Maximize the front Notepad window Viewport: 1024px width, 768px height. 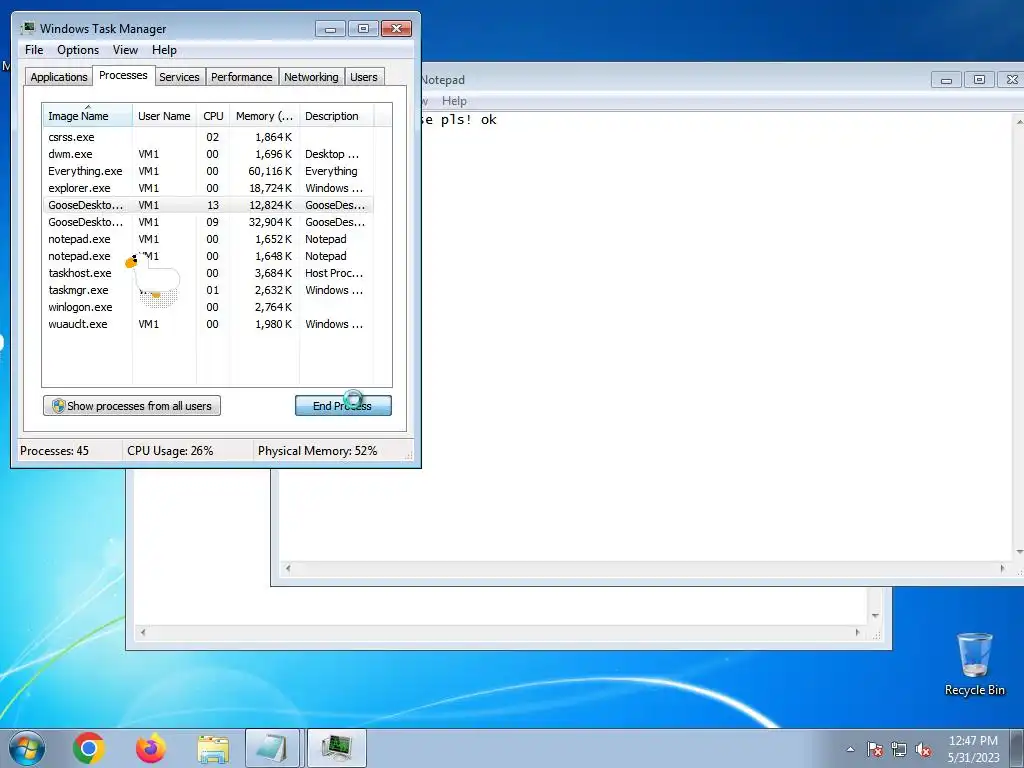click(x=979, y=80)
